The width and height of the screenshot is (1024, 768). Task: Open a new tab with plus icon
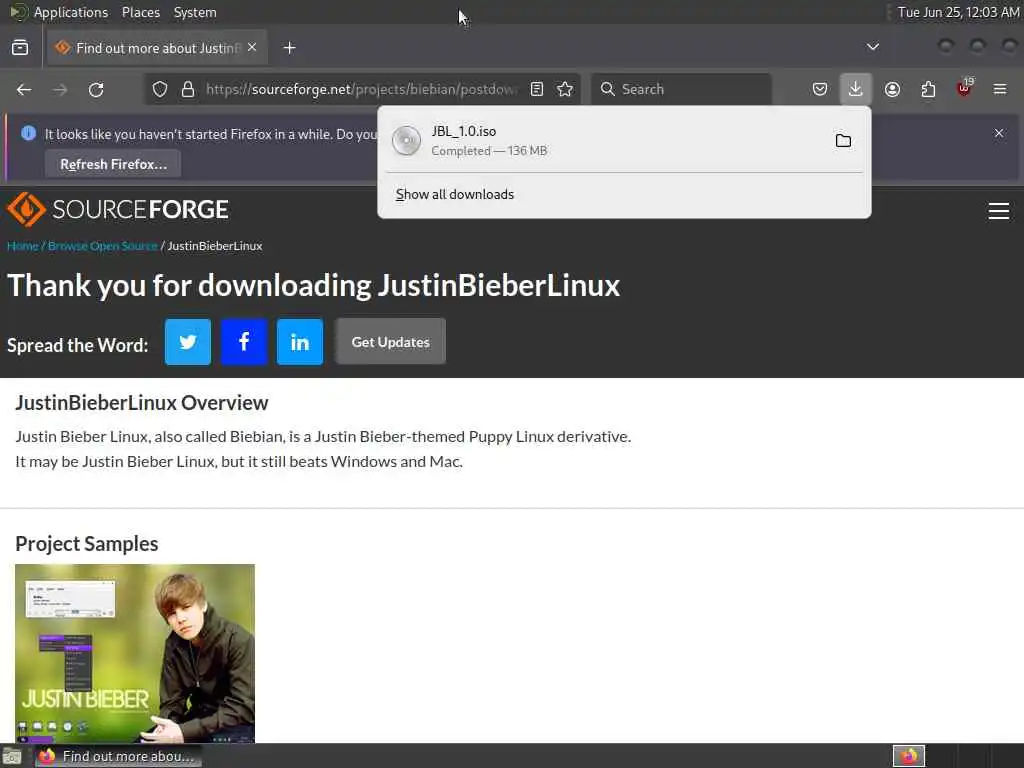pos(290,48)
